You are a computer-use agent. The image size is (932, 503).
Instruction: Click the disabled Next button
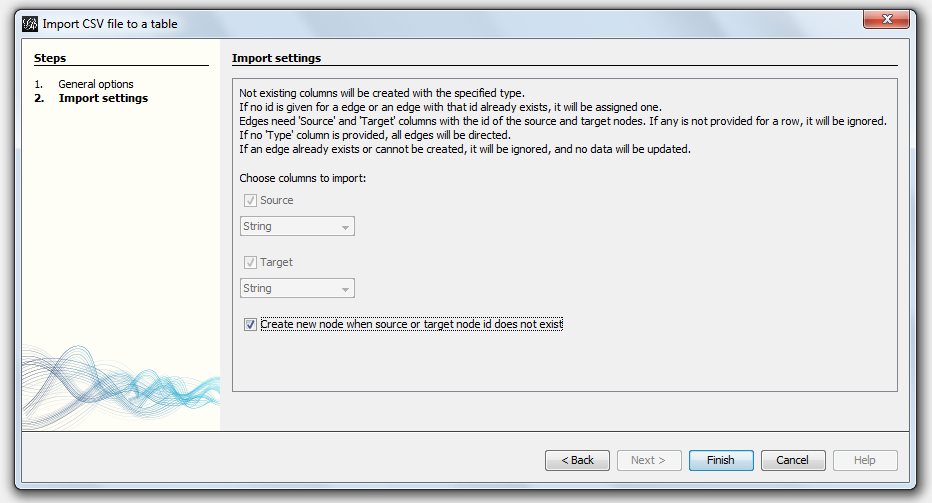tap(649, 460)
